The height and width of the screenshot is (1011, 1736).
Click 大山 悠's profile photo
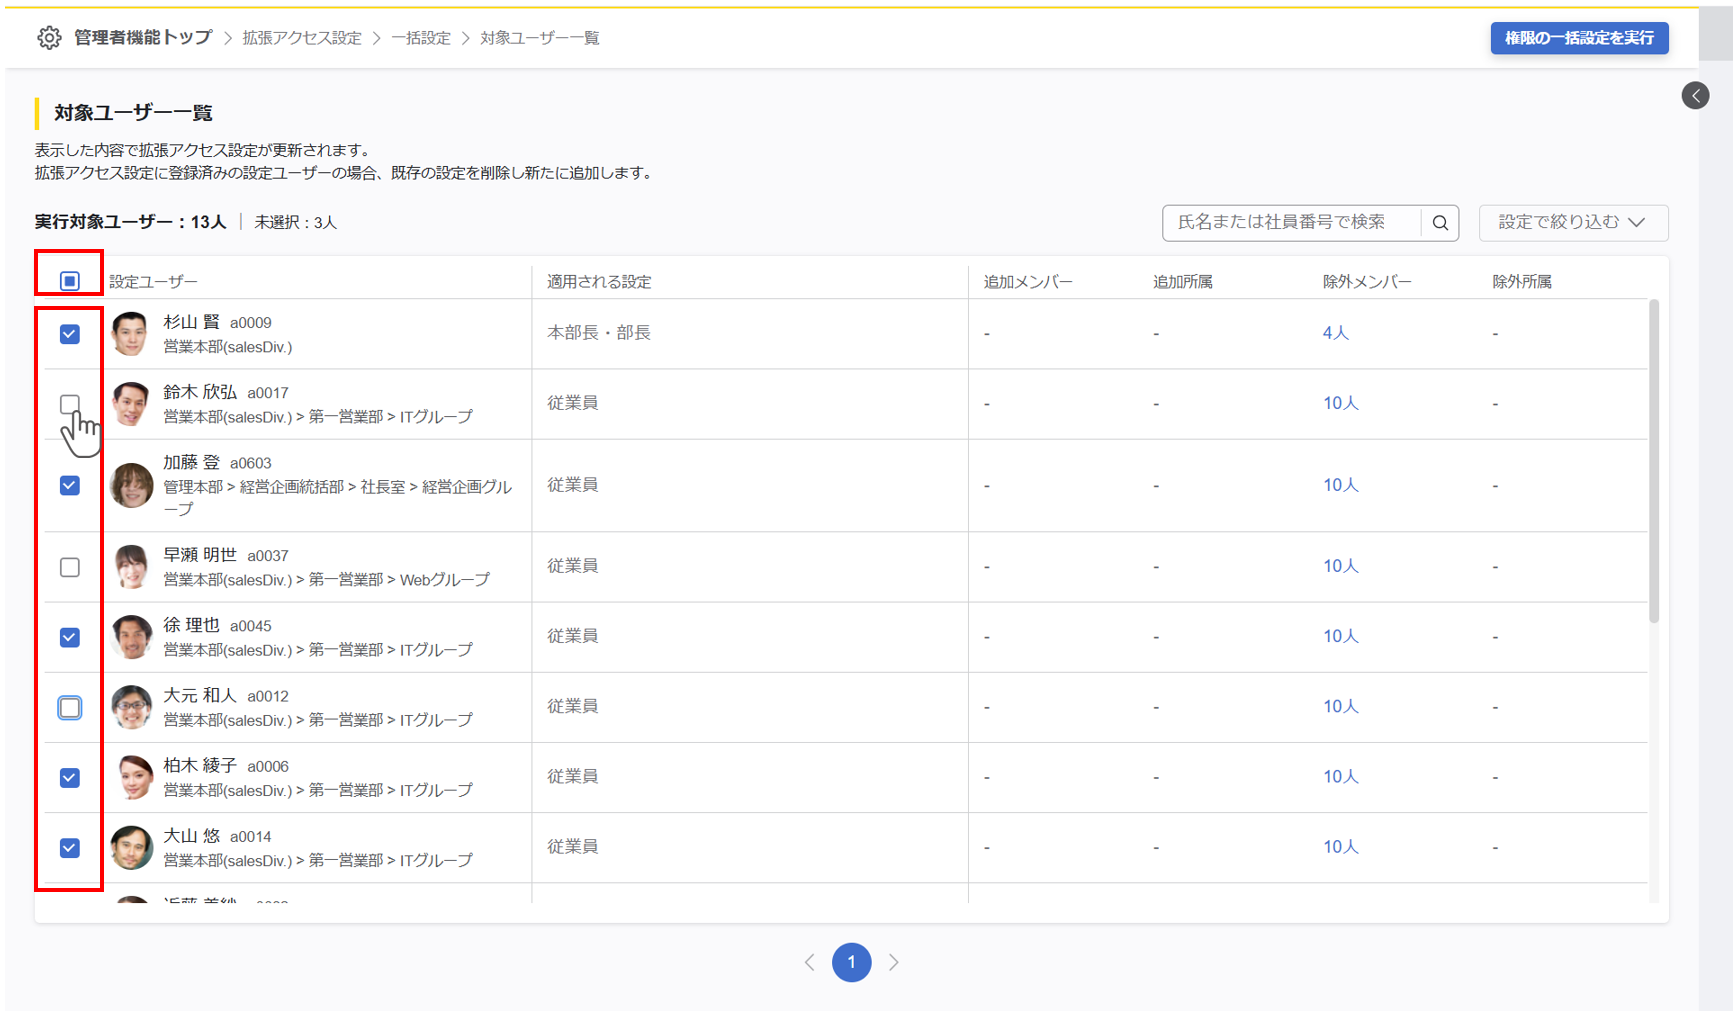coord(131,847)
